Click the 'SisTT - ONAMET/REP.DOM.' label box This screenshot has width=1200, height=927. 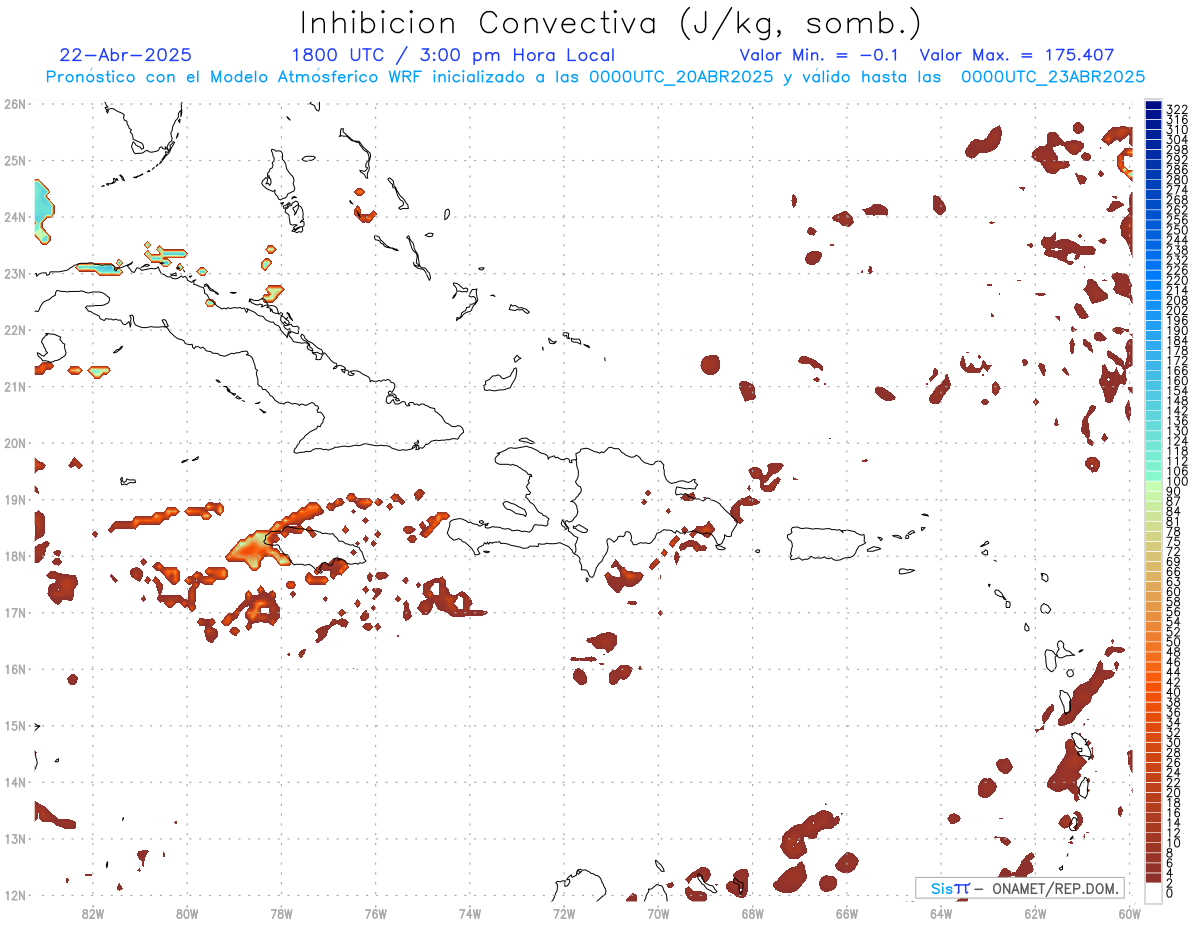[x=1019, y=888]
